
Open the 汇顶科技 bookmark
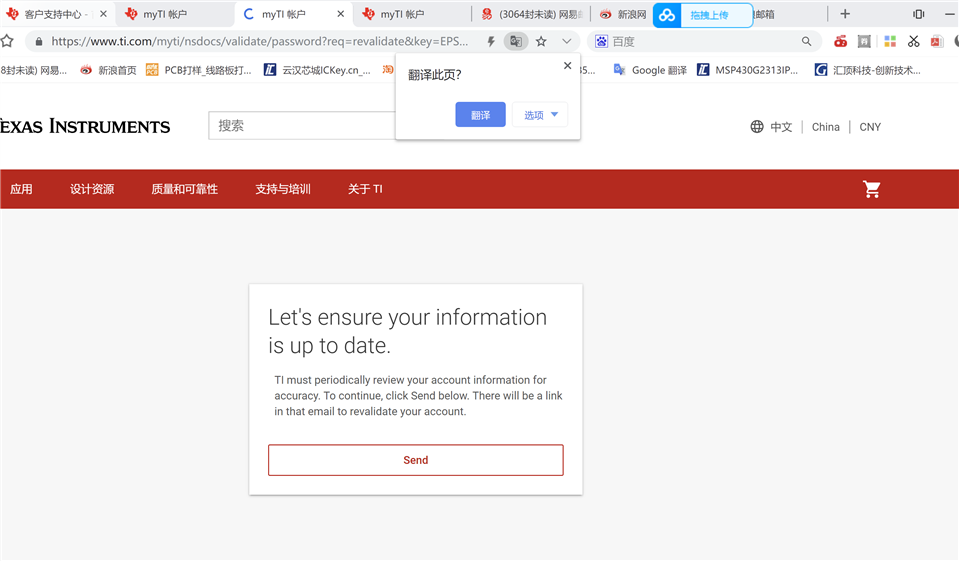click(867, 70)
